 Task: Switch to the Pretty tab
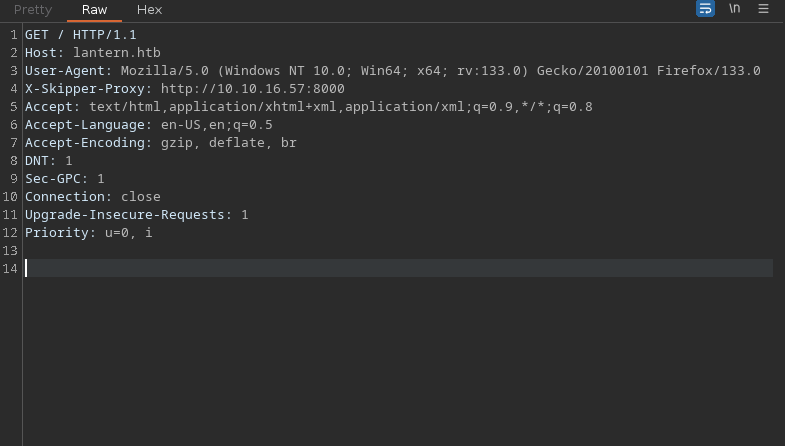point(33,10)
